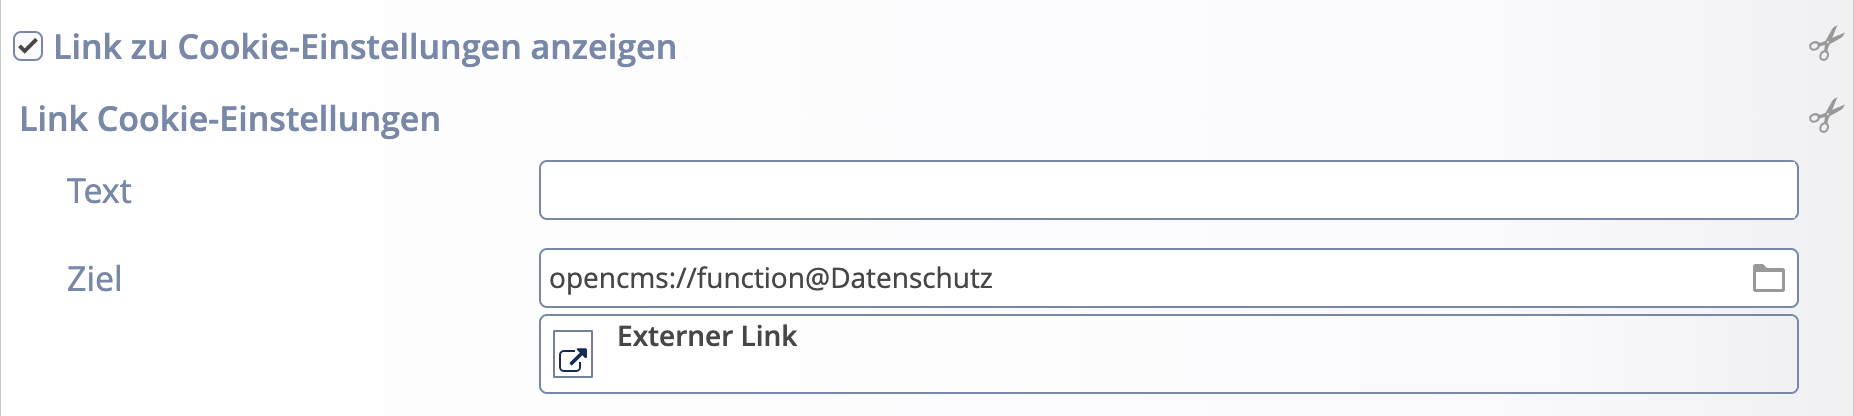
Task: Click the right end of the empty Text field
Action: (1760, 190)
